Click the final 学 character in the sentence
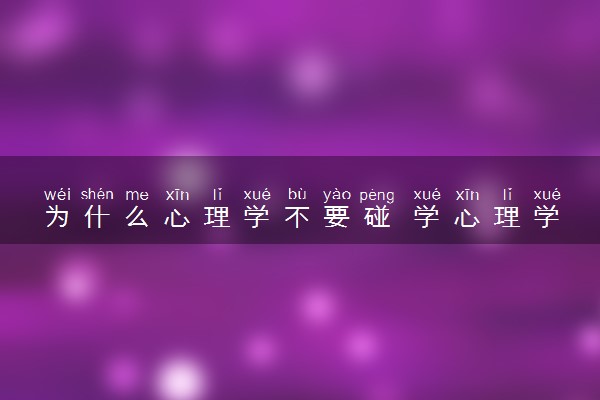 point(547,217)
